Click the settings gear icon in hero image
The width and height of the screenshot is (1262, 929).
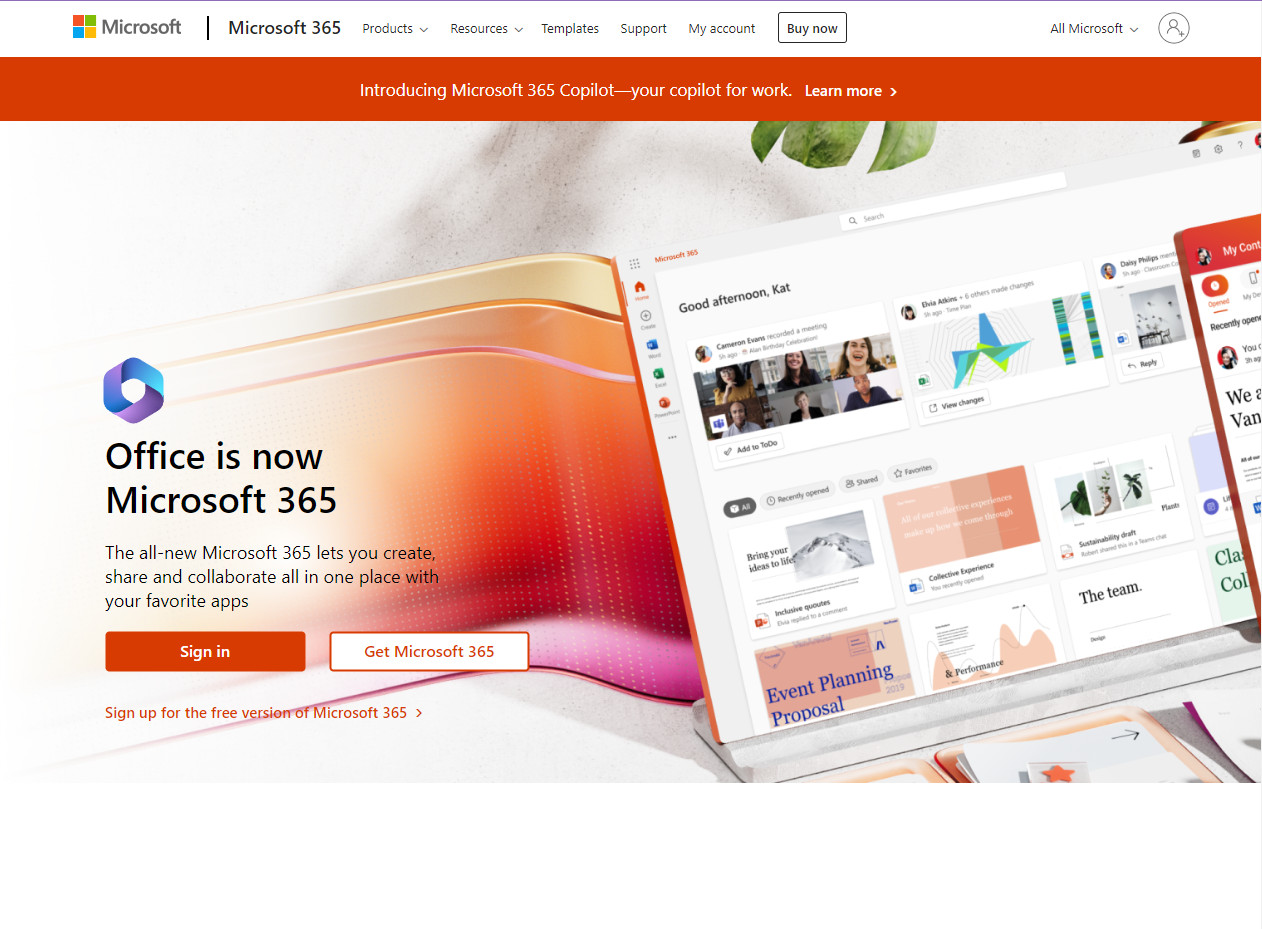tap(1218, 150)
